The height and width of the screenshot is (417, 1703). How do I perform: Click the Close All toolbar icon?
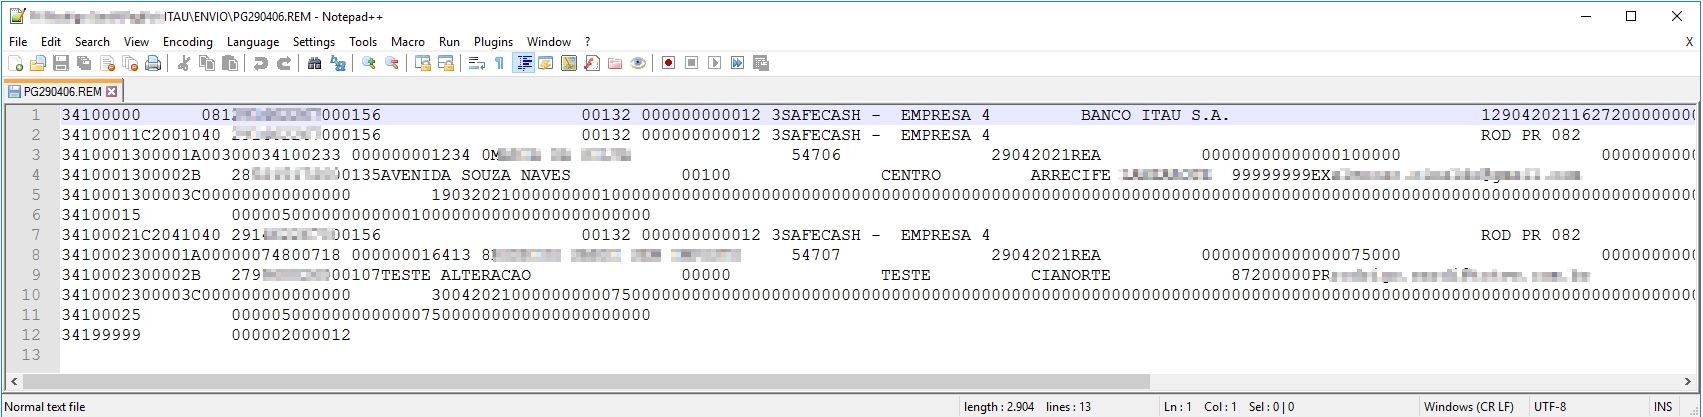130,63
